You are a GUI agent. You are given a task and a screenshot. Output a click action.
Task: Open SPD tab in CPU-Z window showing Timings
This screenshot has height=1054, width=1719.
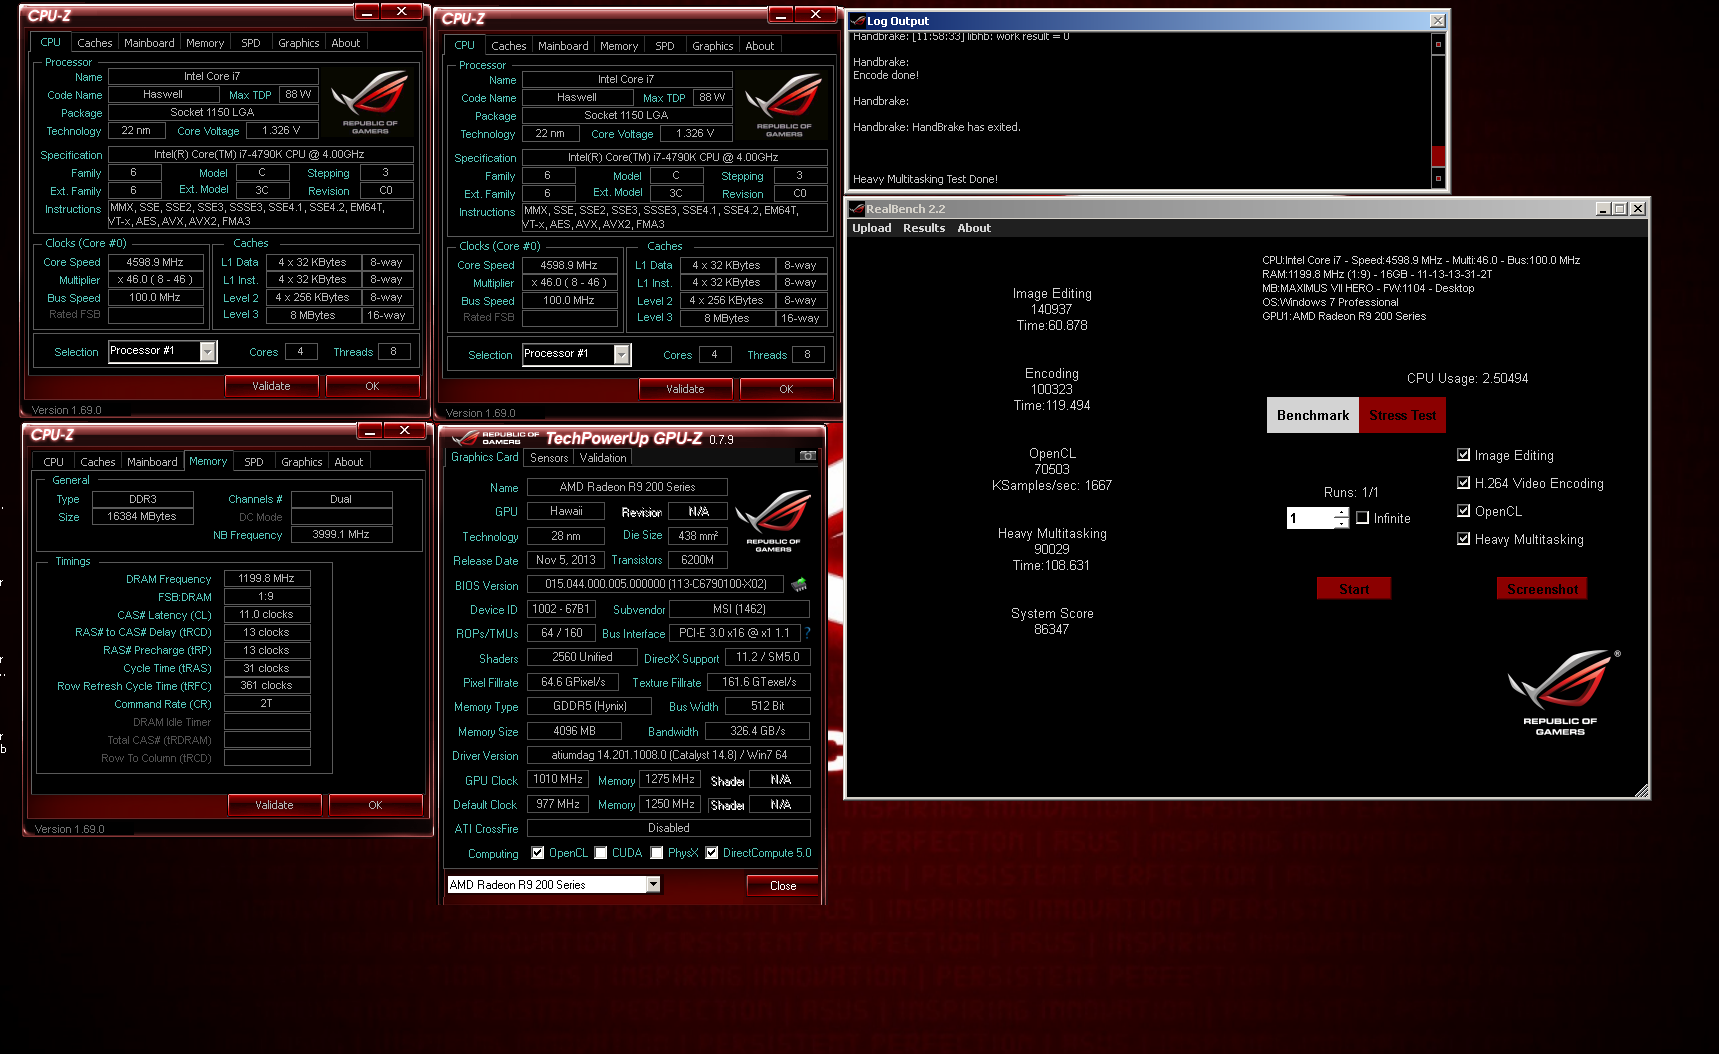point(254,462)
